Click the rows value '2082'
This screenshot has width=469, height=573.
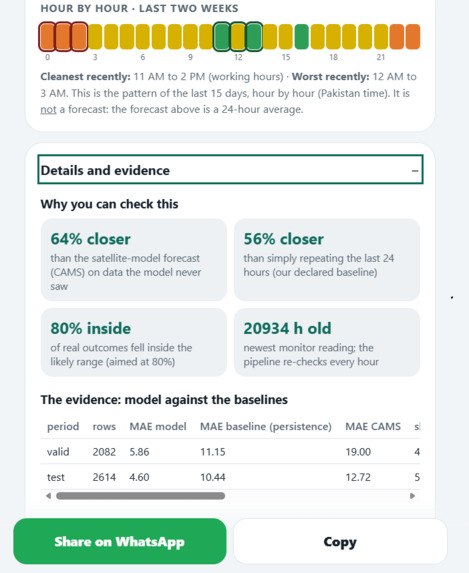(104, 452)
